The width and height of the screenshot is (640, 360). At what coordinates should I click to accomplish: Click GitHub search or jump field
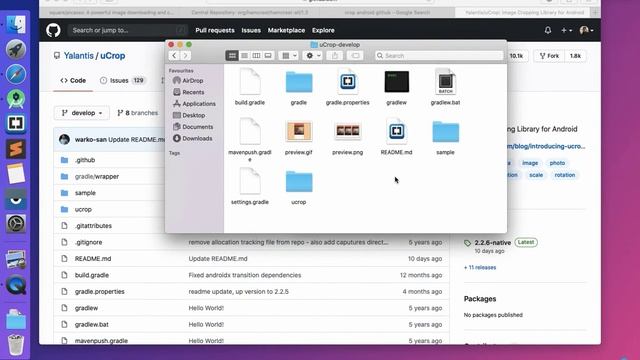coord(128,30)
